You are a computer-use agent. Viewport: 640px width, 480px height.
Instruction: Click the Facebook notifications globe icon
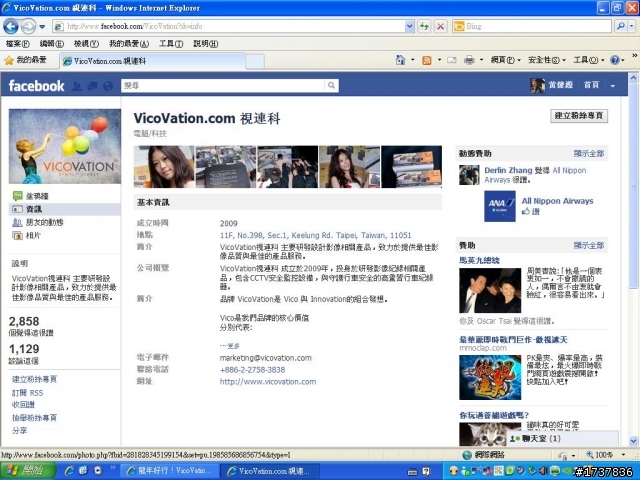[x=108, y=86]
